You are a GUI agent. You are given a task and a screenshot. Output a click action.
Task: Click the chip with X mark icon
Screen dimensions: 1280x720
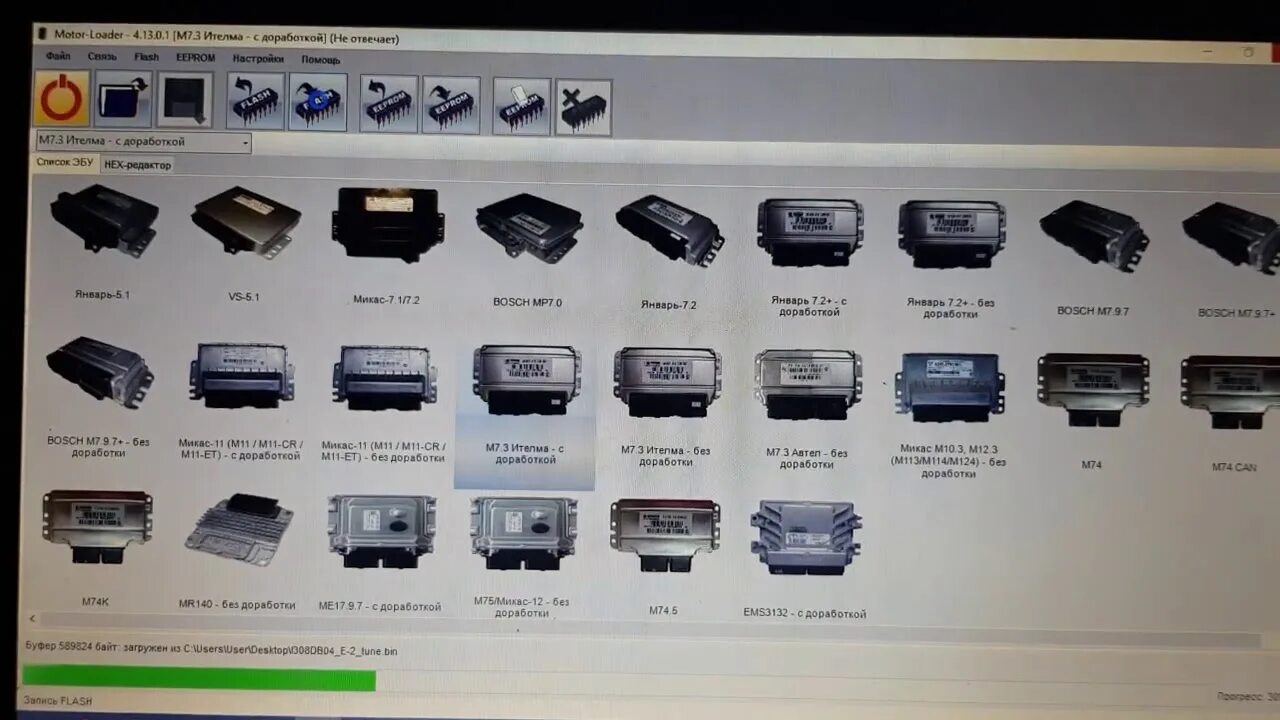[x=584, y=107]
